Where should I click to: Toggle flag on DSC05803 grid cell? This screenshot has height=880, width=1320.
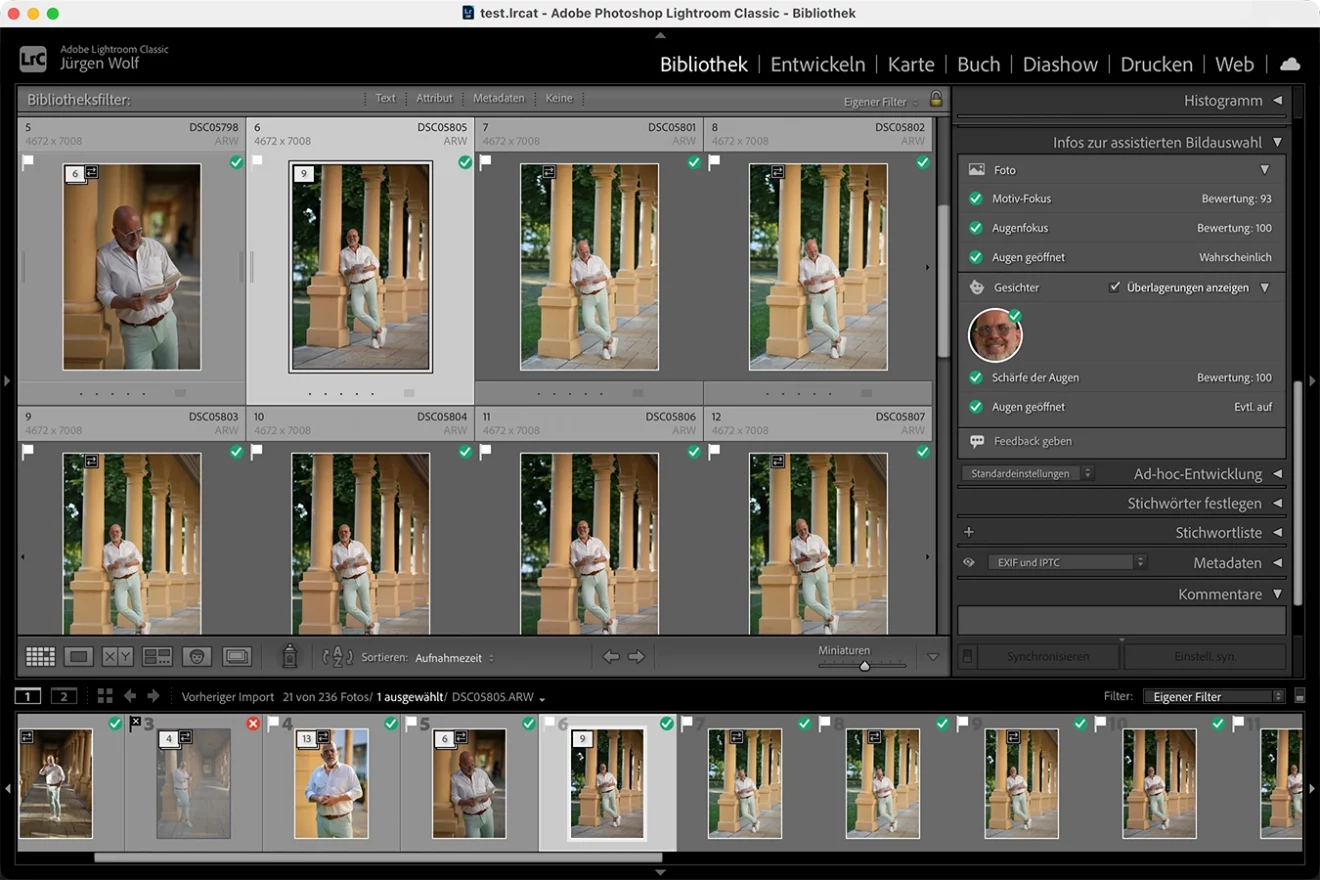tap(28, 451)
